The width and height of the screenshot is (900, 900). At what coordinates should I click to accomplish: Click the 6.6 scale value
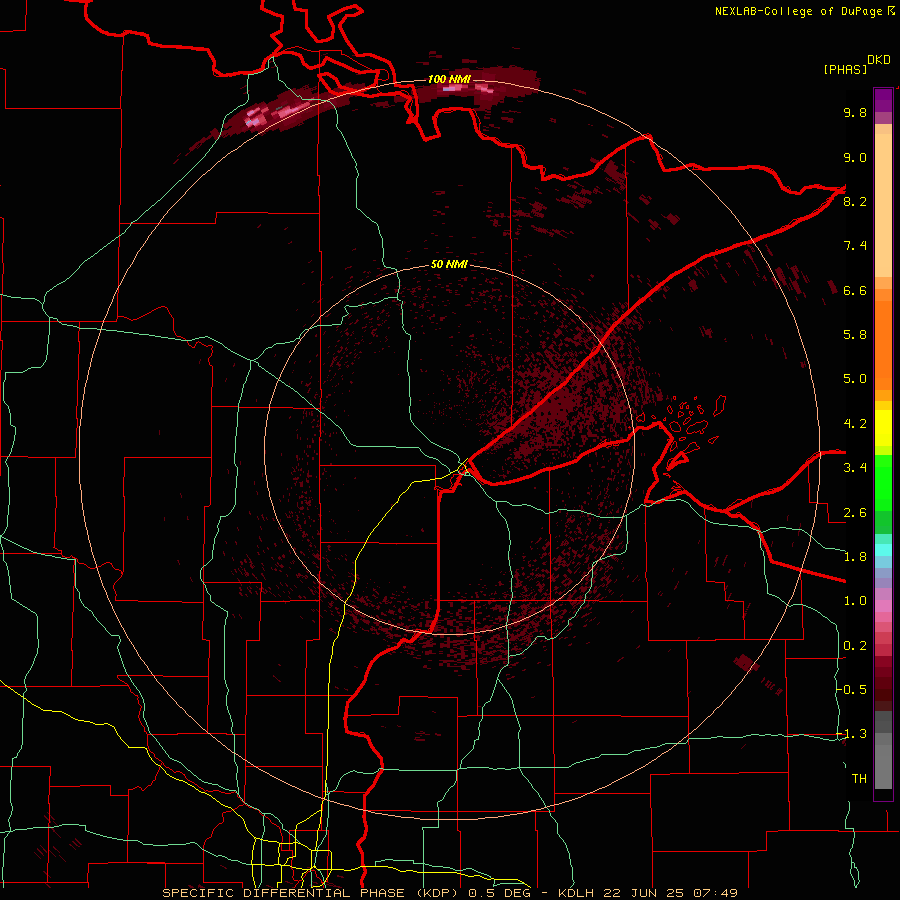pos(855,290)
